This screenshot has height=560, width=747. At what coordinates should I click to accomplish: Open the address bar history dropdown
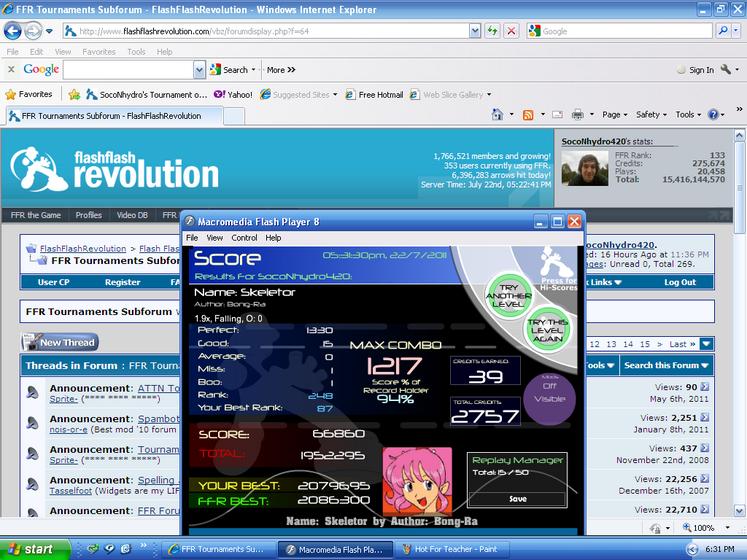click(x=474, y=31)
